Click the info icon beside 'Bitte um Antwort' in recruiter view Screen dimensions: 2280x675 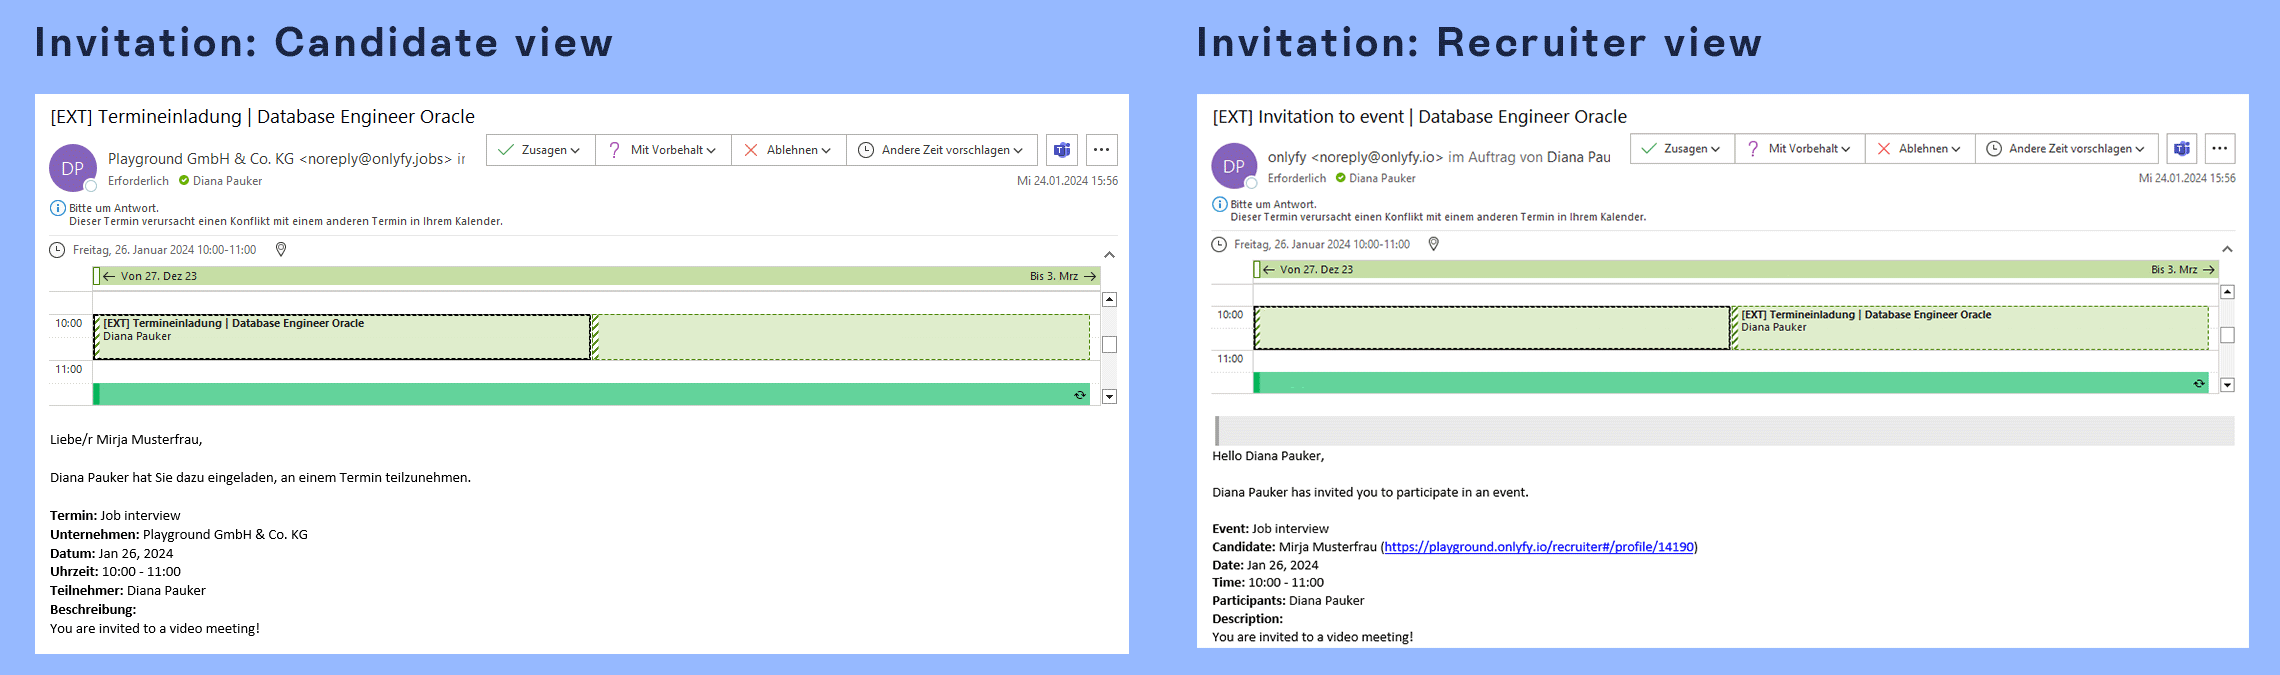pos(1219,204)
